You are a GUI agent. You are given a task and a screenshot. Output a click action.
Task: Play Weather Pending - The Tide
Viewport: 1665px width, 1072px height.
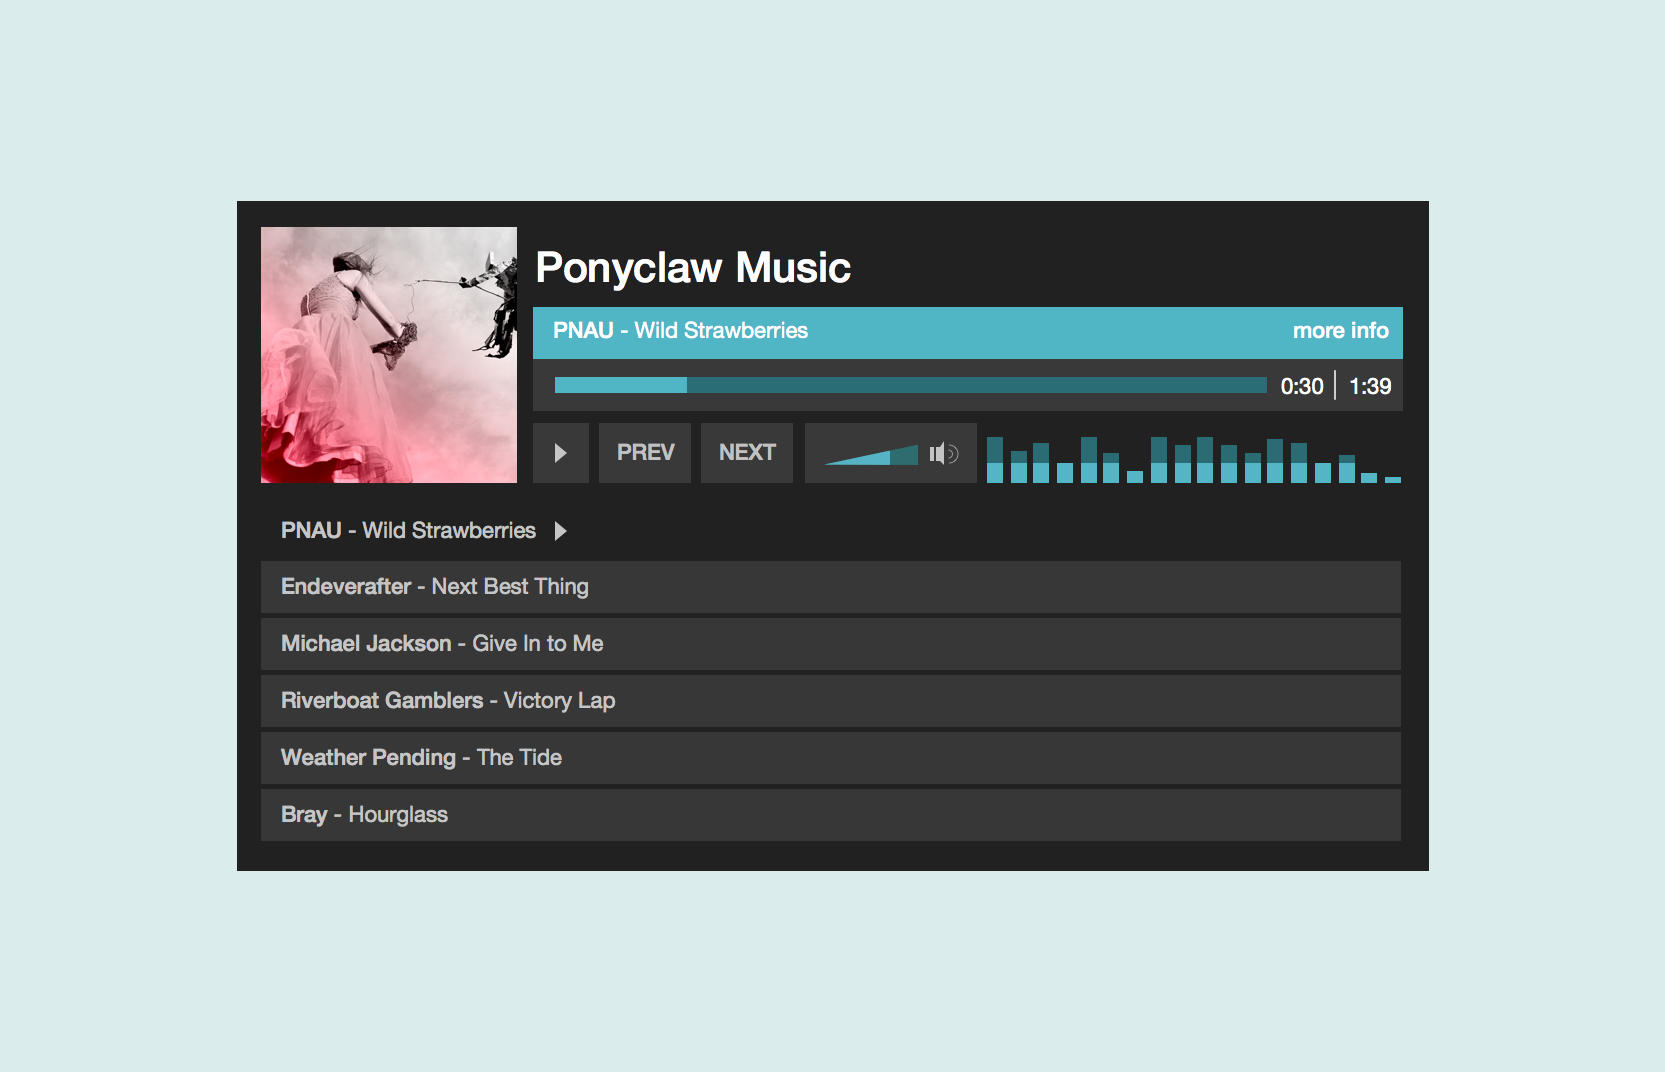point(830,758)
